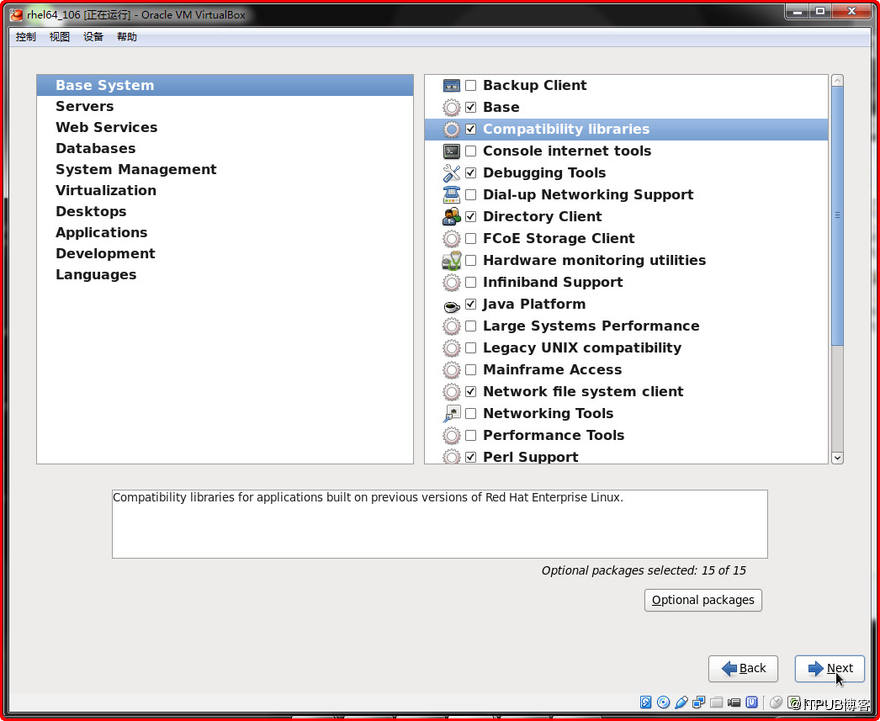
Task: Select the Desktops category
Action: [x=225, y=212]
